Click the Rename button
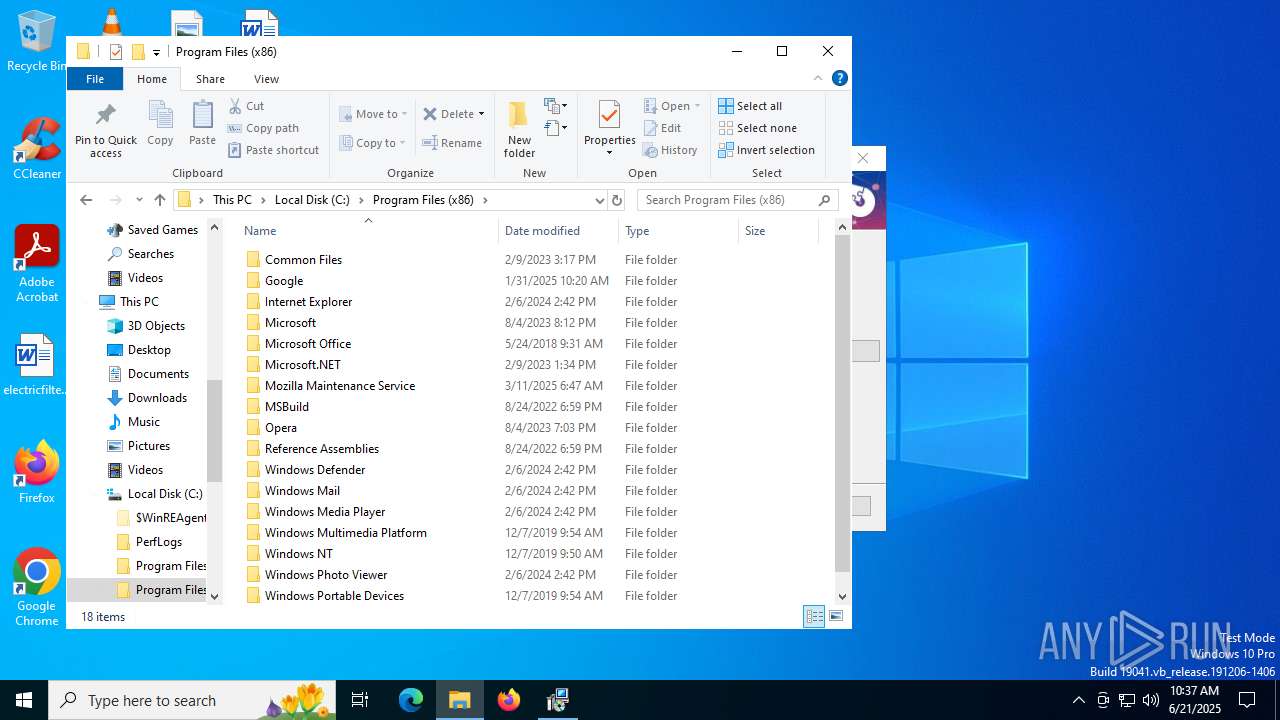The image size is (1280, 720). (x=452, y=143)
